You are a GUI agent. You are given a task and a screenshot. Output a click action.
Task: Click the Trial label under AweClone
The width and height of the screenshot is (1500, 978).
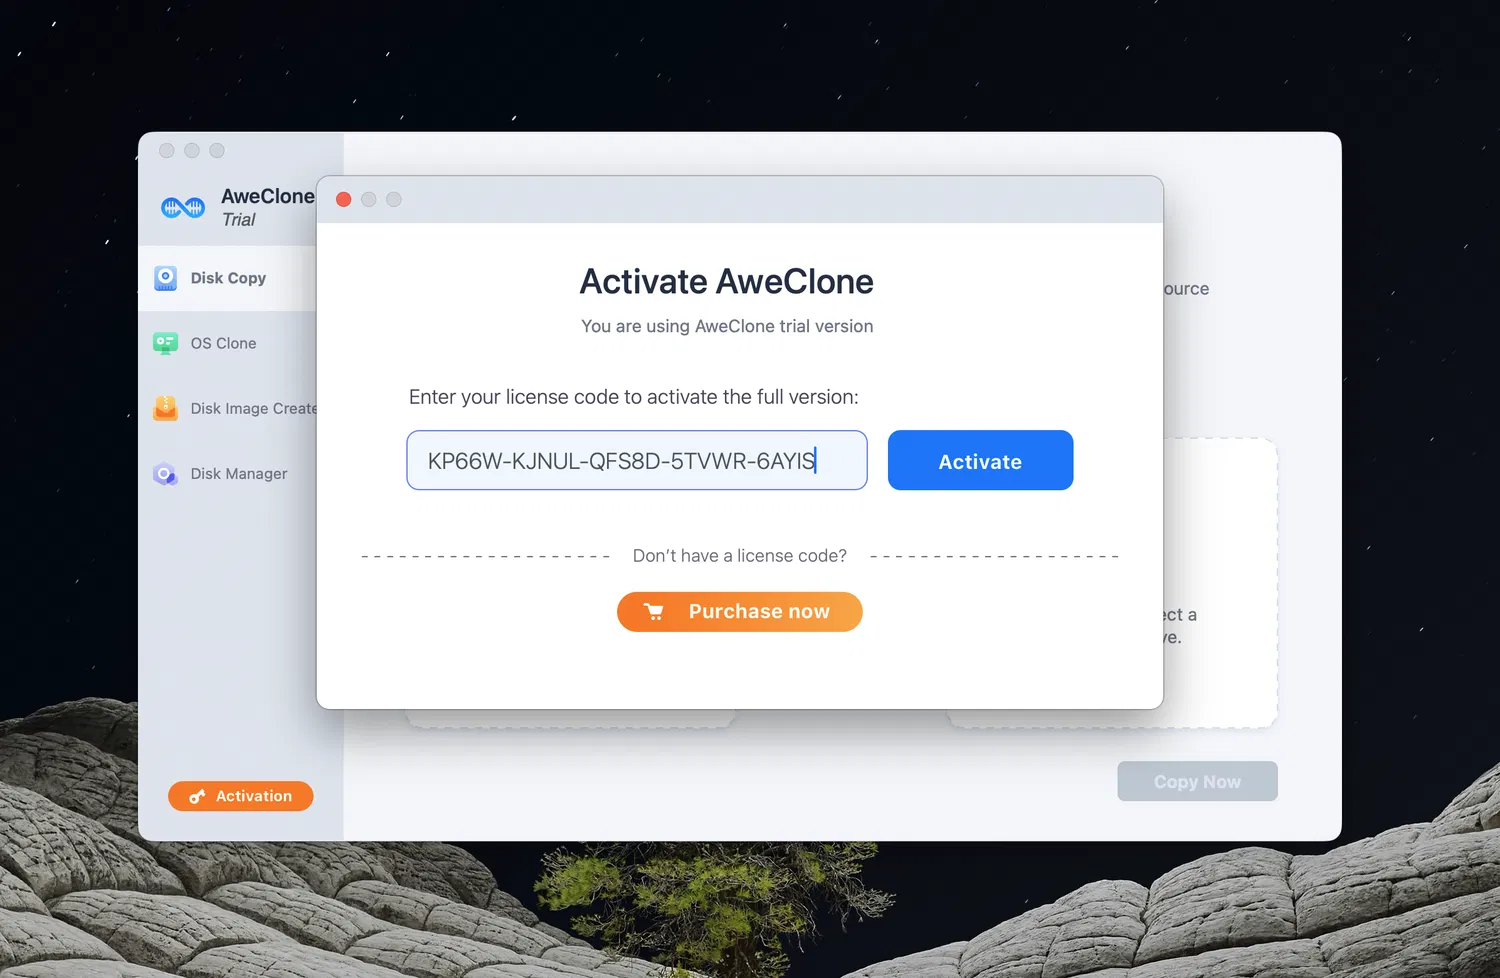239,220
